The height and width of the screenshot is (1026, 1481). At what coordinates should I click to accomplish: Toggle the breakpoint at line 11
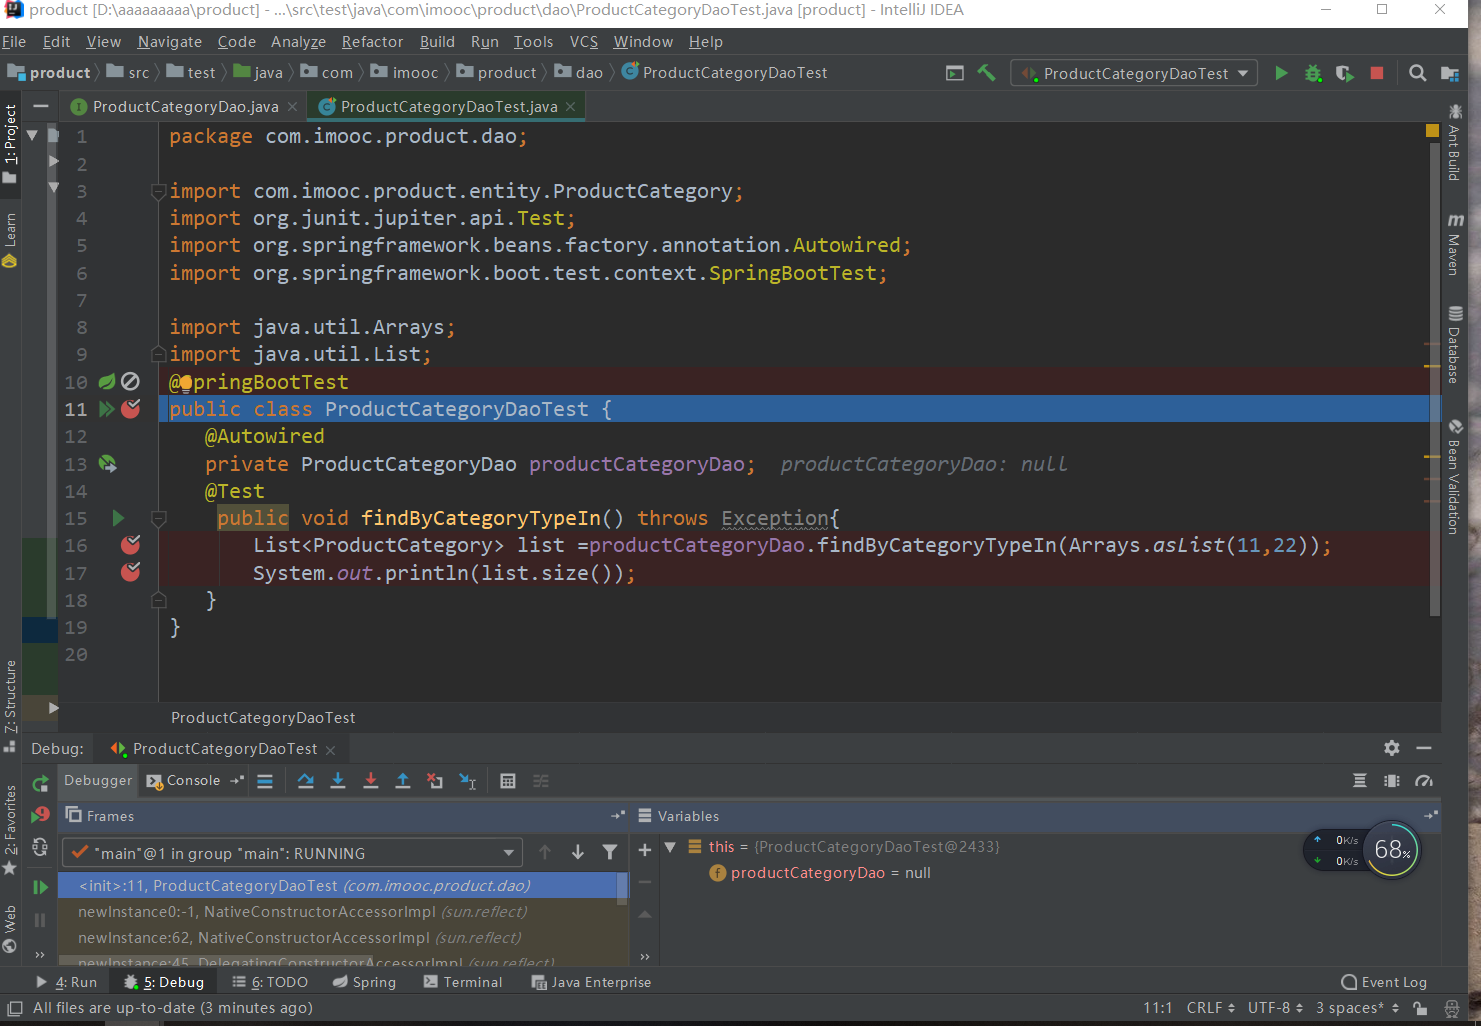[130, 409]
